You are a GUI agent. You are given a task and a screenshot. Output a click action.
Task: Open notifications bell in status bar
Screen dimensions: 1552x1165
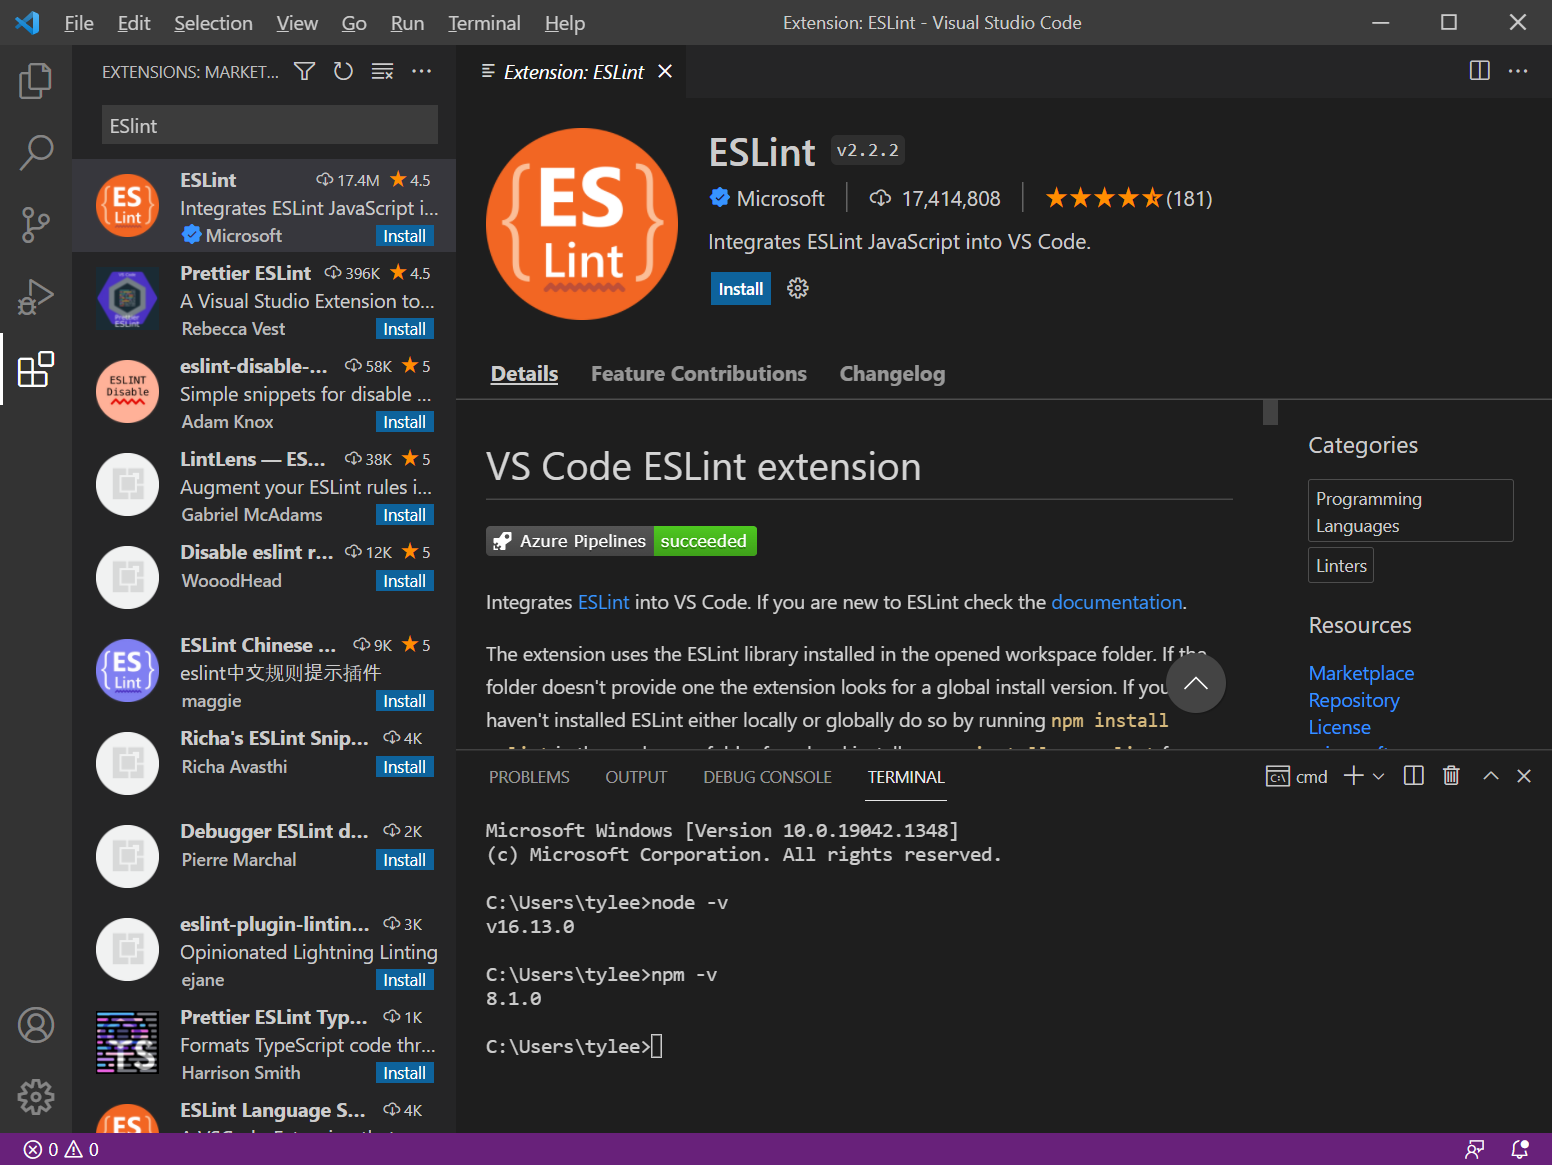(1520, 1149)
